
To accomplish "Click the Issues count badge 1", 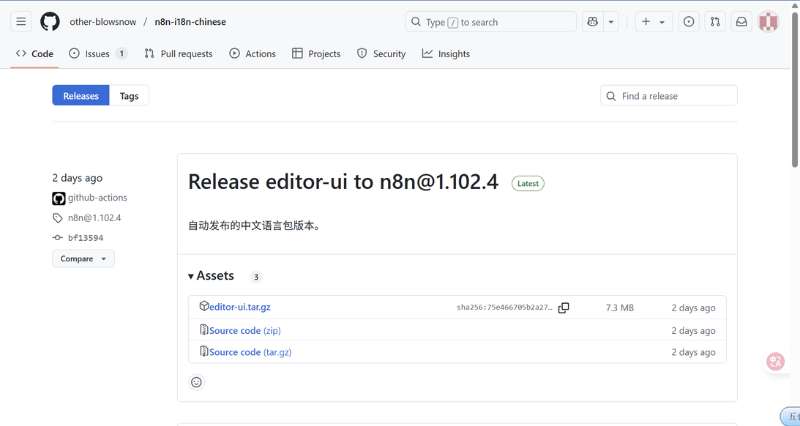I will coord(121,53).
